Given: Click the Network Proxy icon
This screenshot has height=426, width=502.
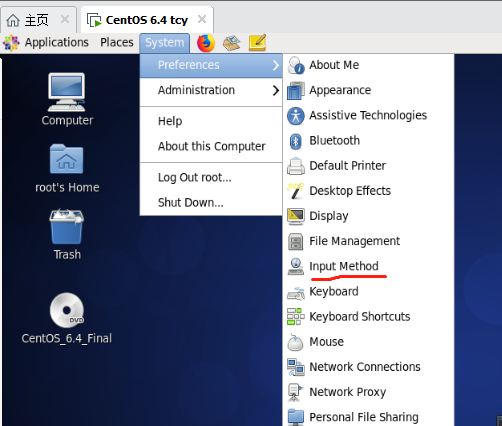Looking at the screenshot, I should click(x=296, y=392).
